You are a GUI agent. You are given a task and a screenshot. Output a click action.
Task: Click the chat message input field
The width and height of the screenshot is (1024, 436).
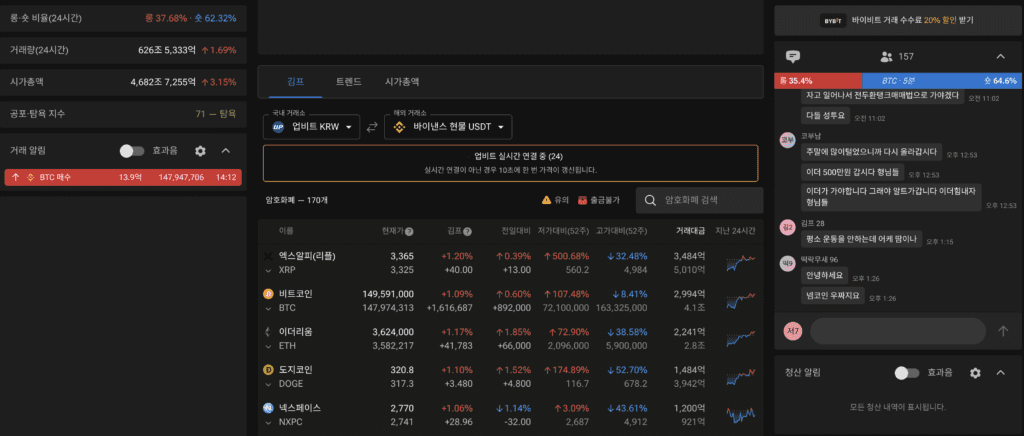pyautogui.click(x=898, y=331)
